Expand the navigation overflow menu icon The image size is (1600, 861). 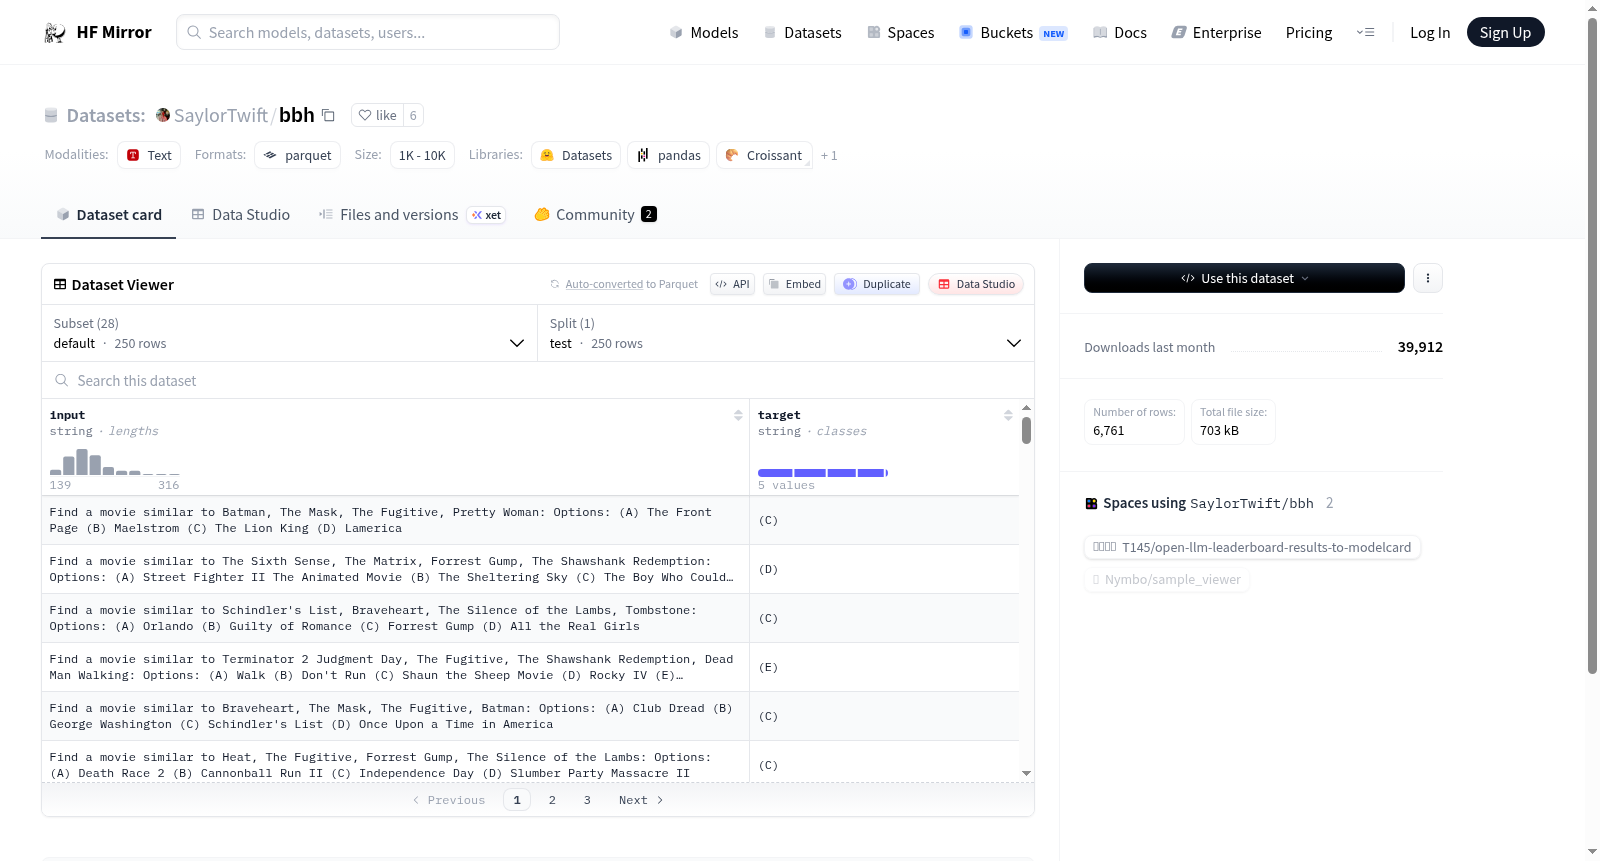point(1365,33)
